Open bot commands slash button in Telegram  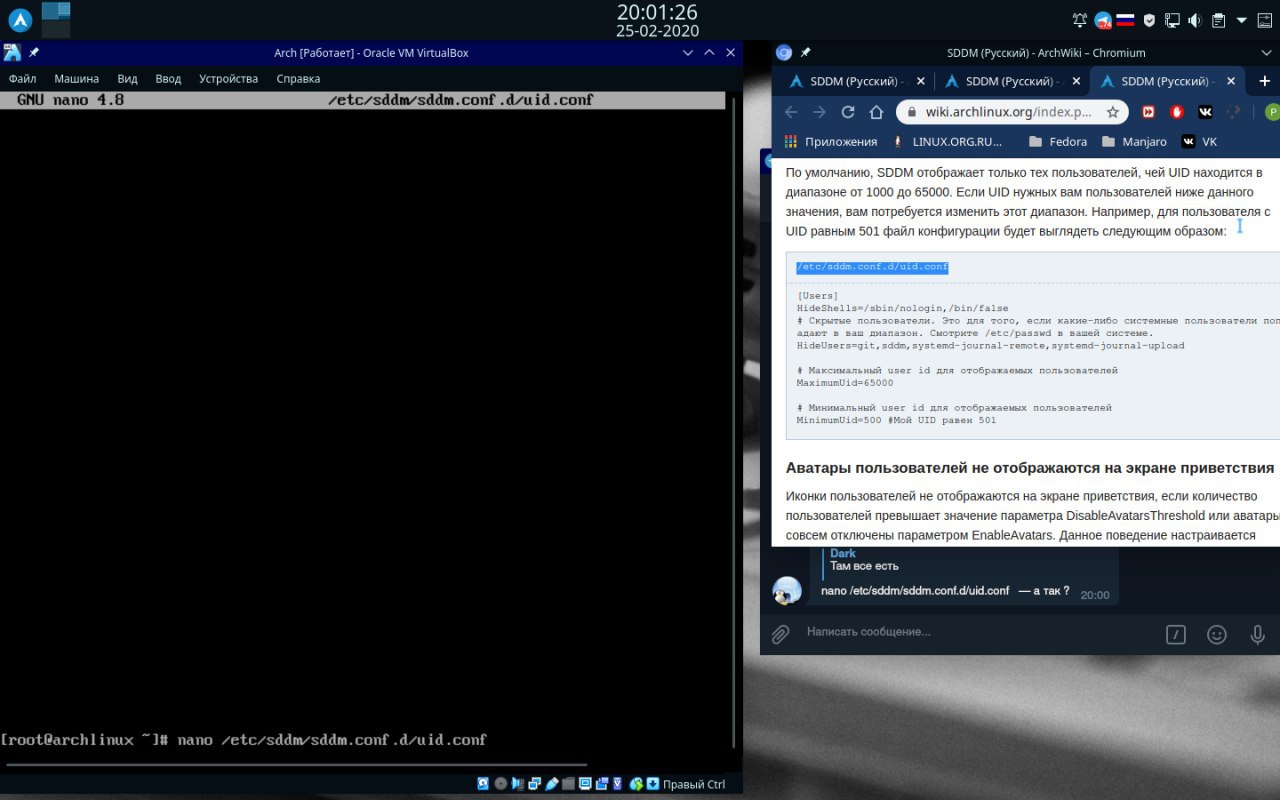pyautogui.click(x=1176, y=634)
